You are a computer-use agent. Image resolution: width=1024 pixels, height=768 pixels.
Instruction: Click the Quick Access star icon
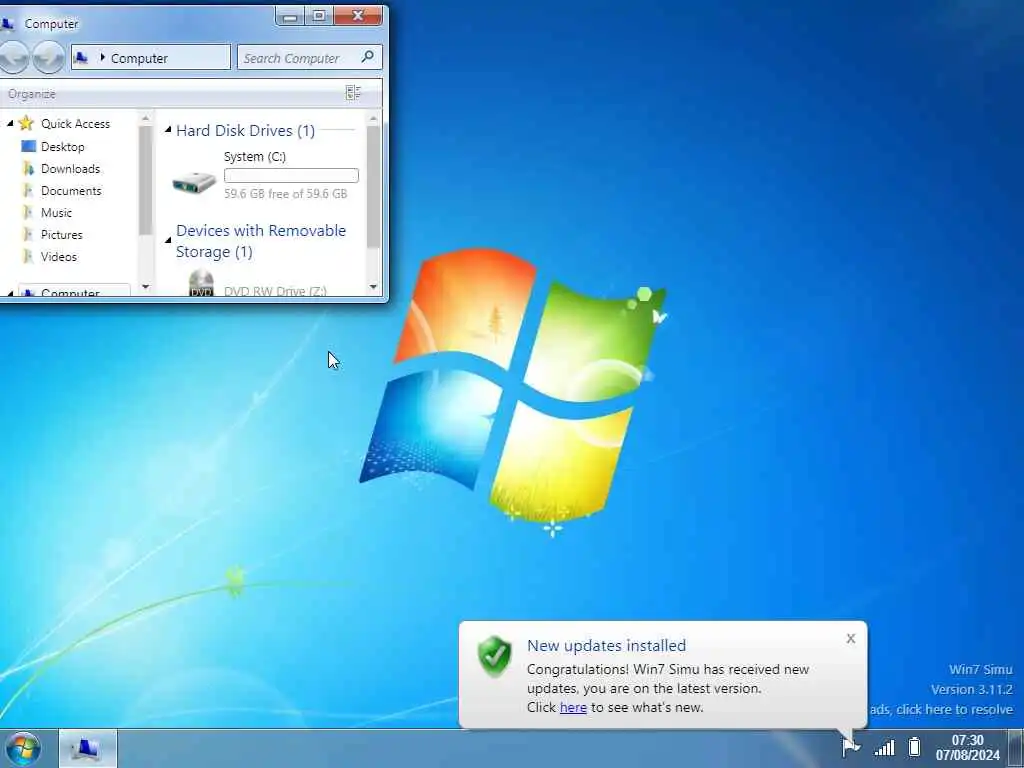26,123
